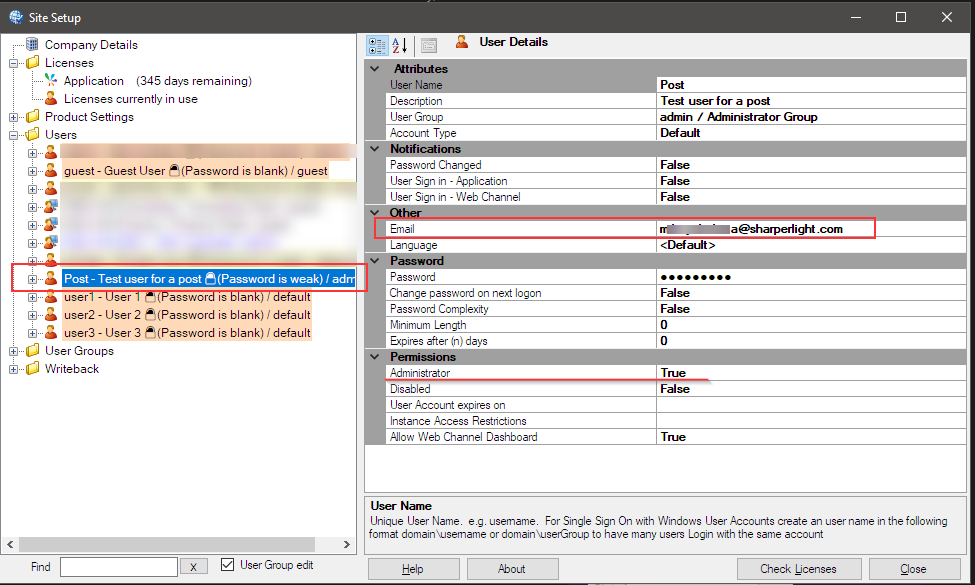
Task: Click the Close button at bottom
Action: 914,569
